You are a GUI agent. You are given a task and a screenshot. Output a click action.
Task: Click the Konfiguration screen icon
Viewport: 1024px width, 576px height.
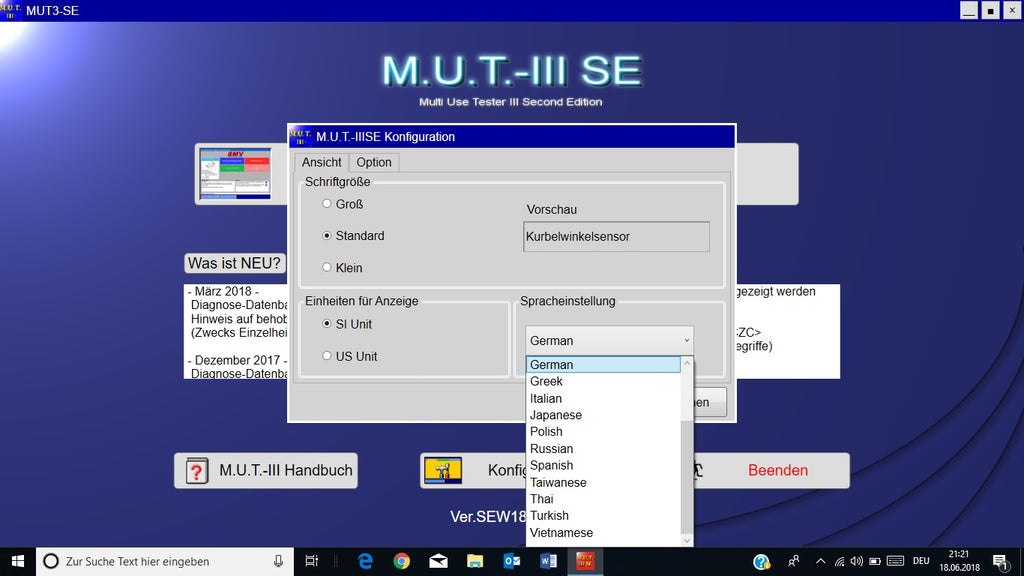443,470
